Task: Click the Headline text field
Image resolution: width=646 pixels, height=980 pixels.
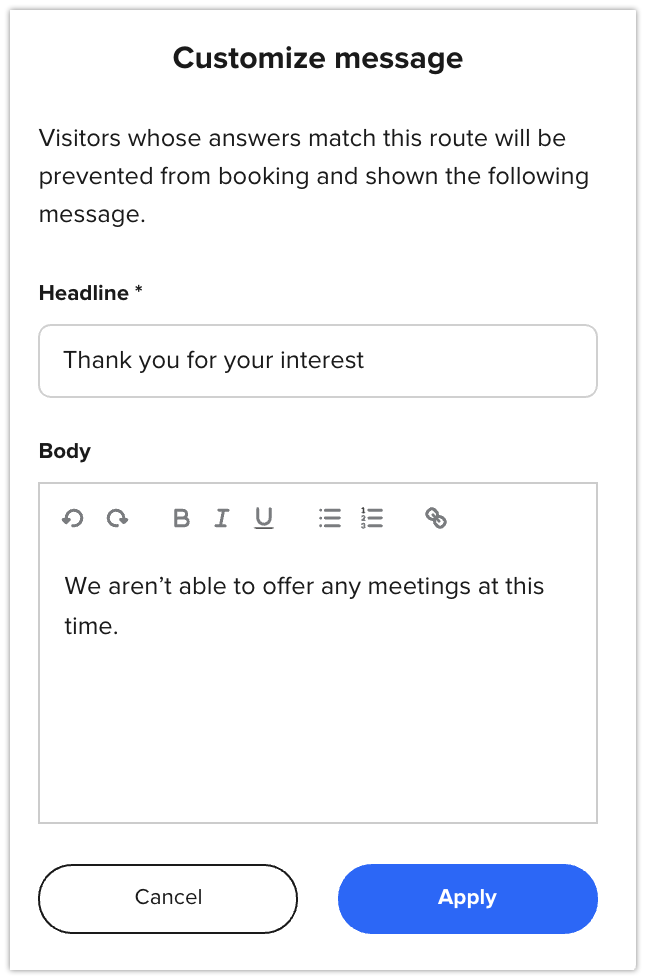Action: click(318, 360)
